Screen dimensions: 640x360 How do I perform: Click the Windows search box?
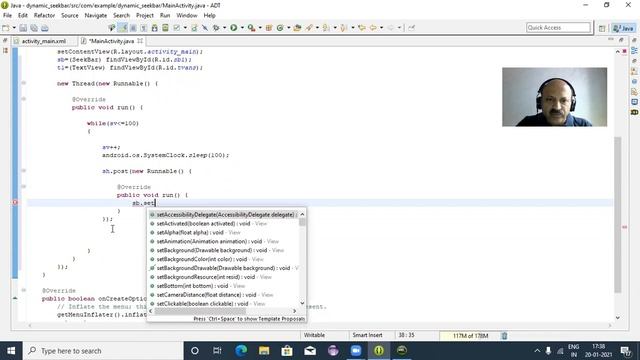tap(103, 351)
